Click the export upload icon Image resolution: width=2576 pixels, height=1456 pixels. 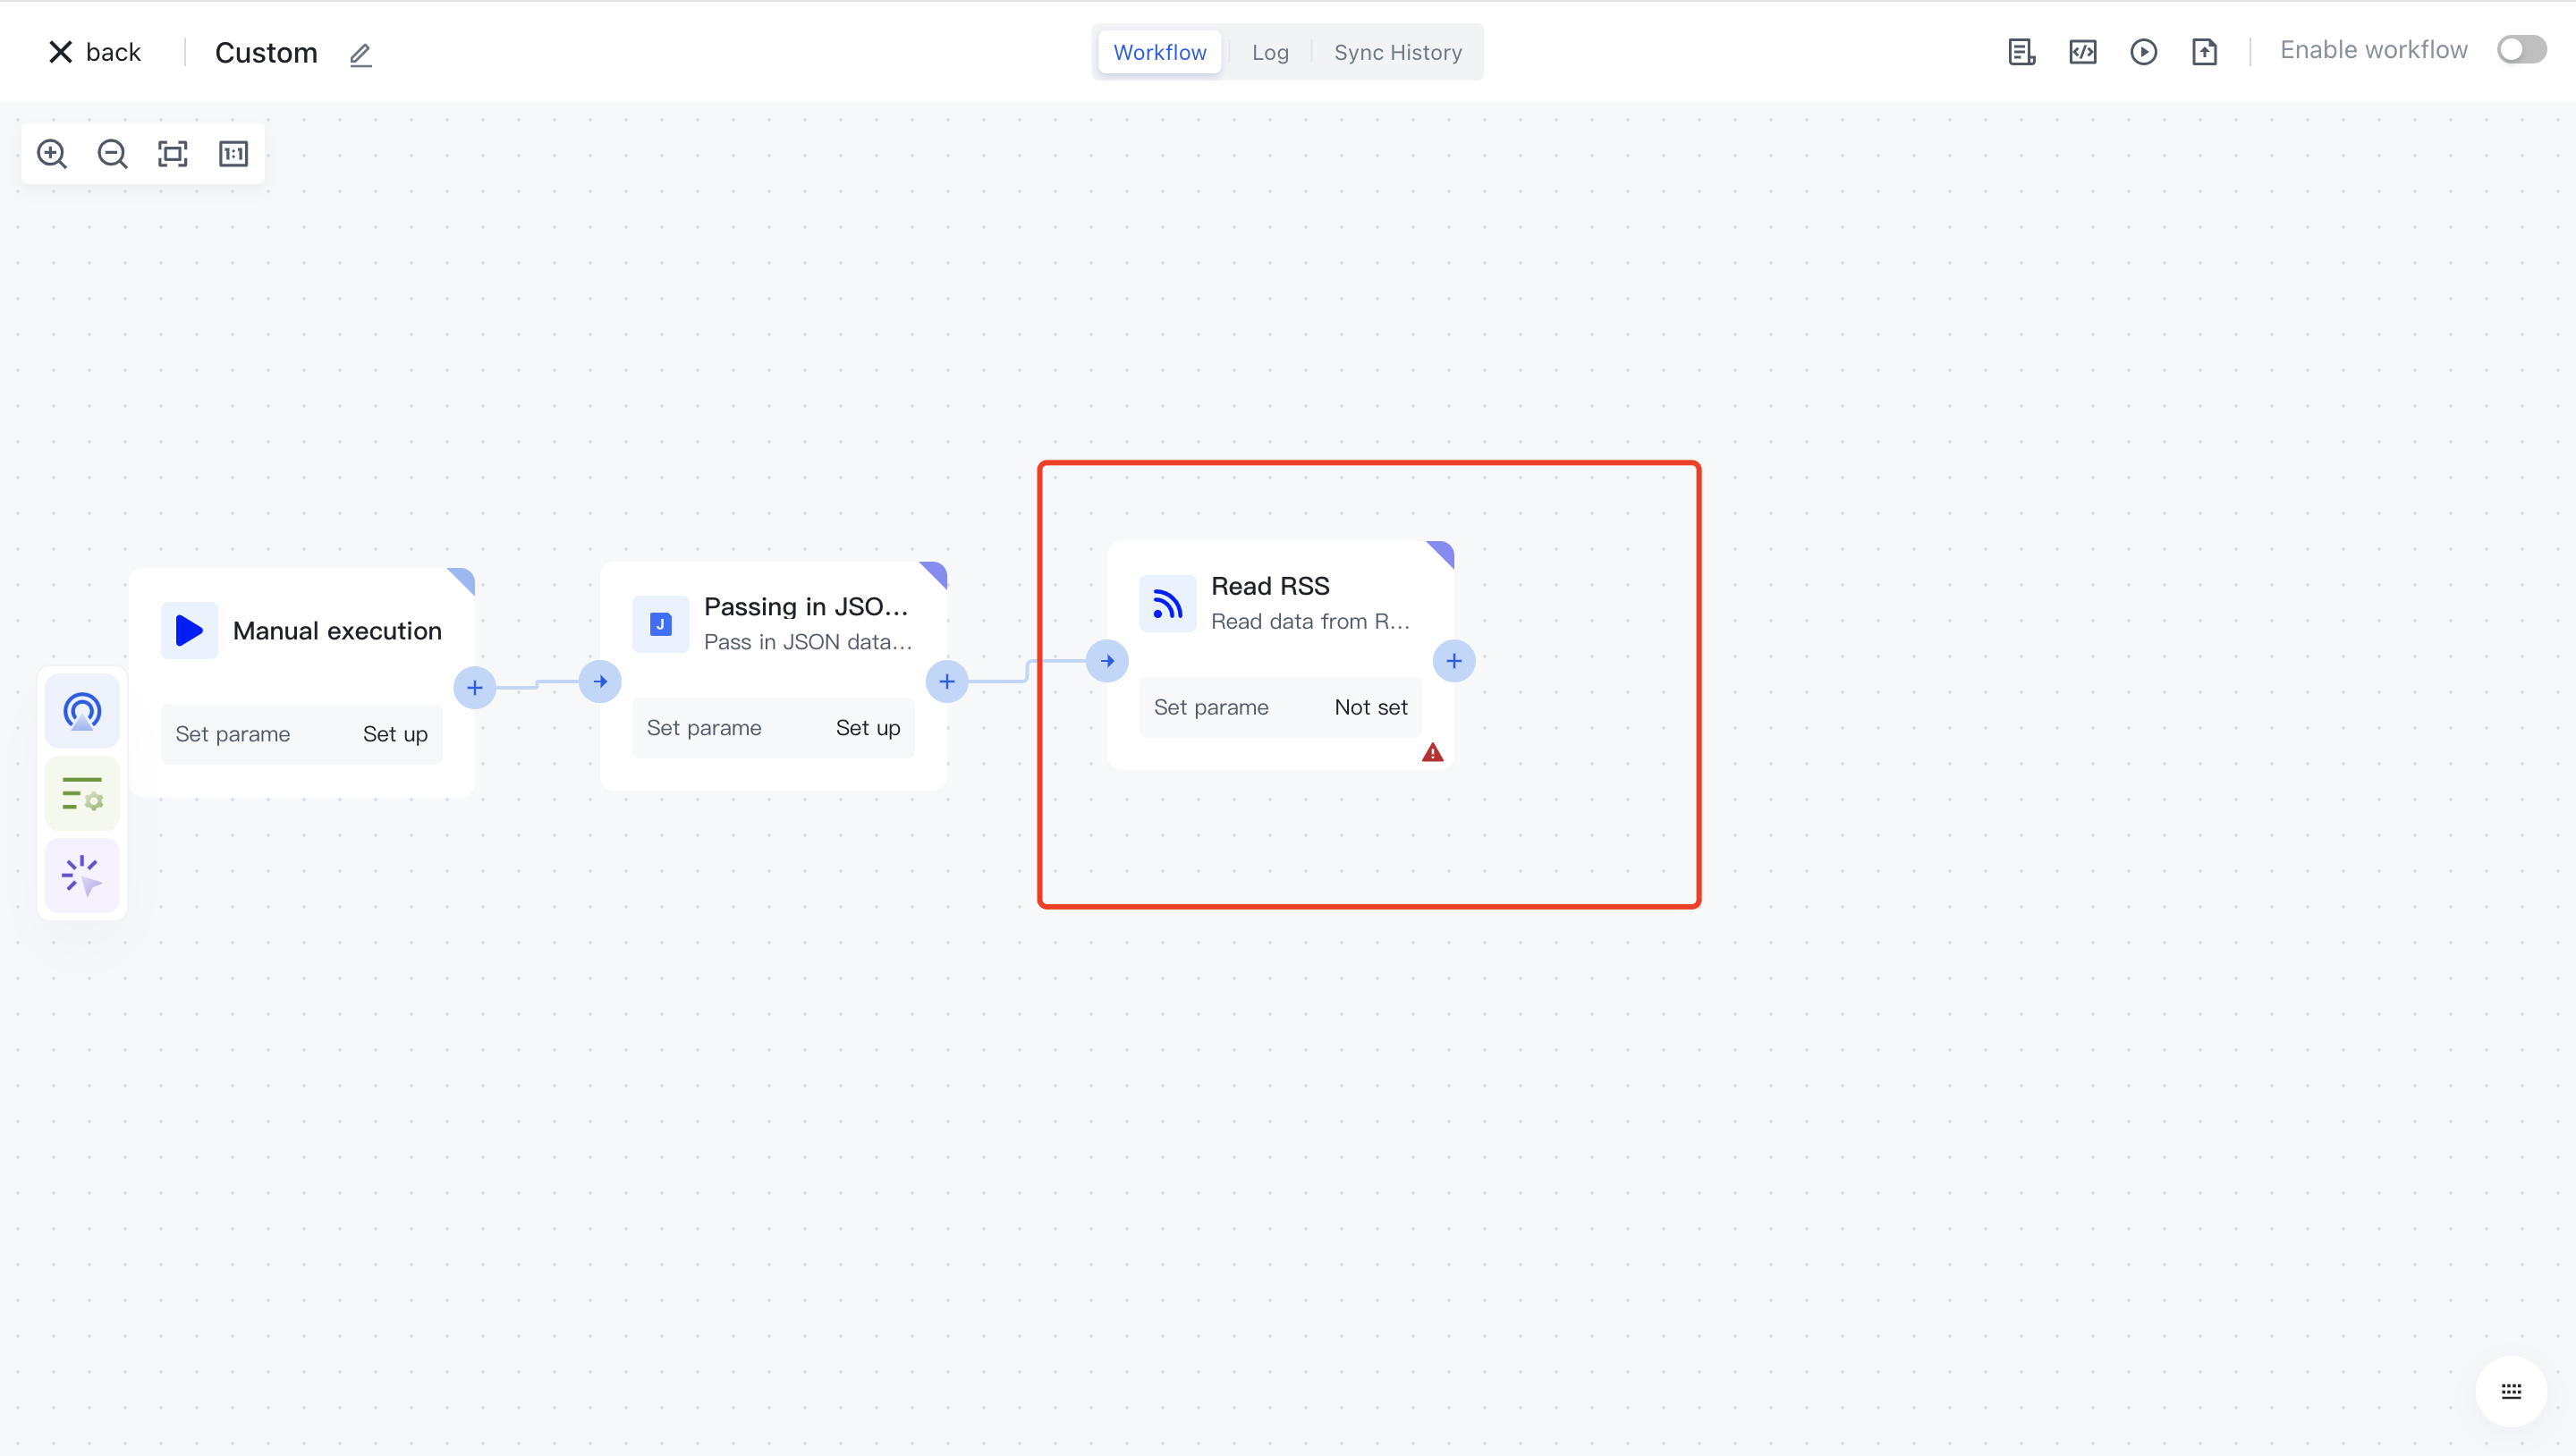tap(2204, 52)
